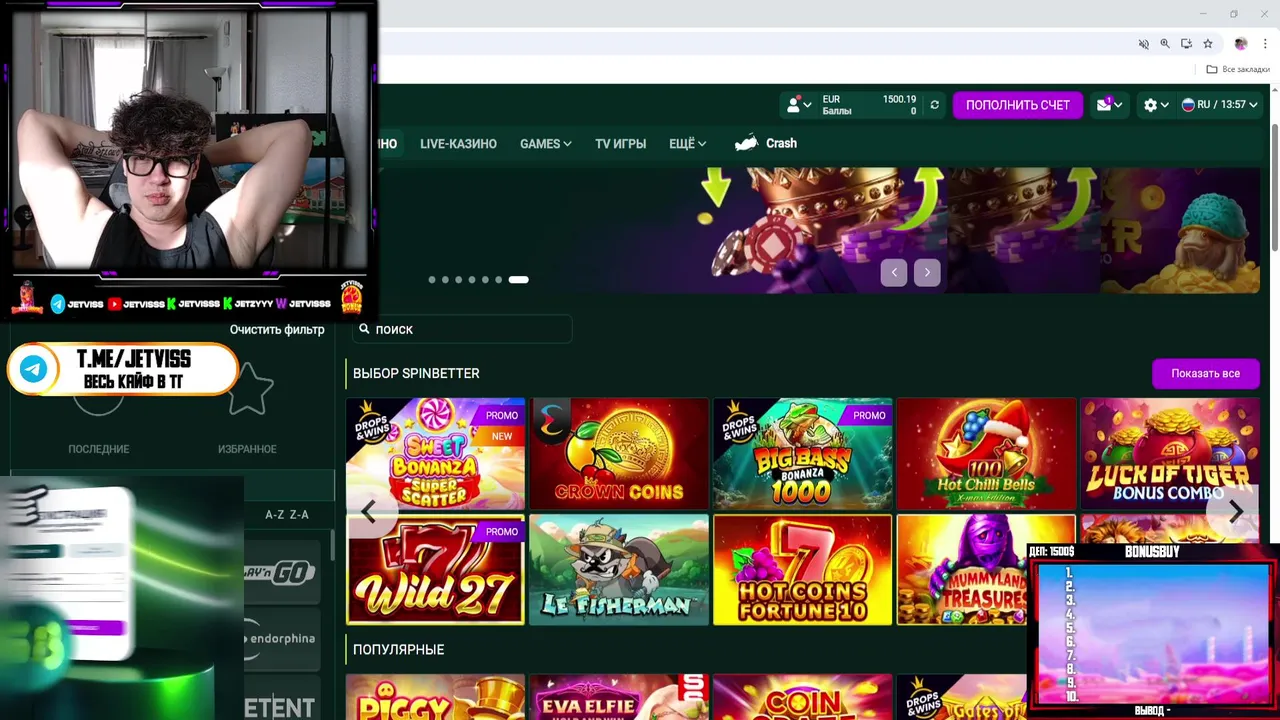Filter by NETENT provider
Screen dimensions: 1280x720
[x=281, y=700]
